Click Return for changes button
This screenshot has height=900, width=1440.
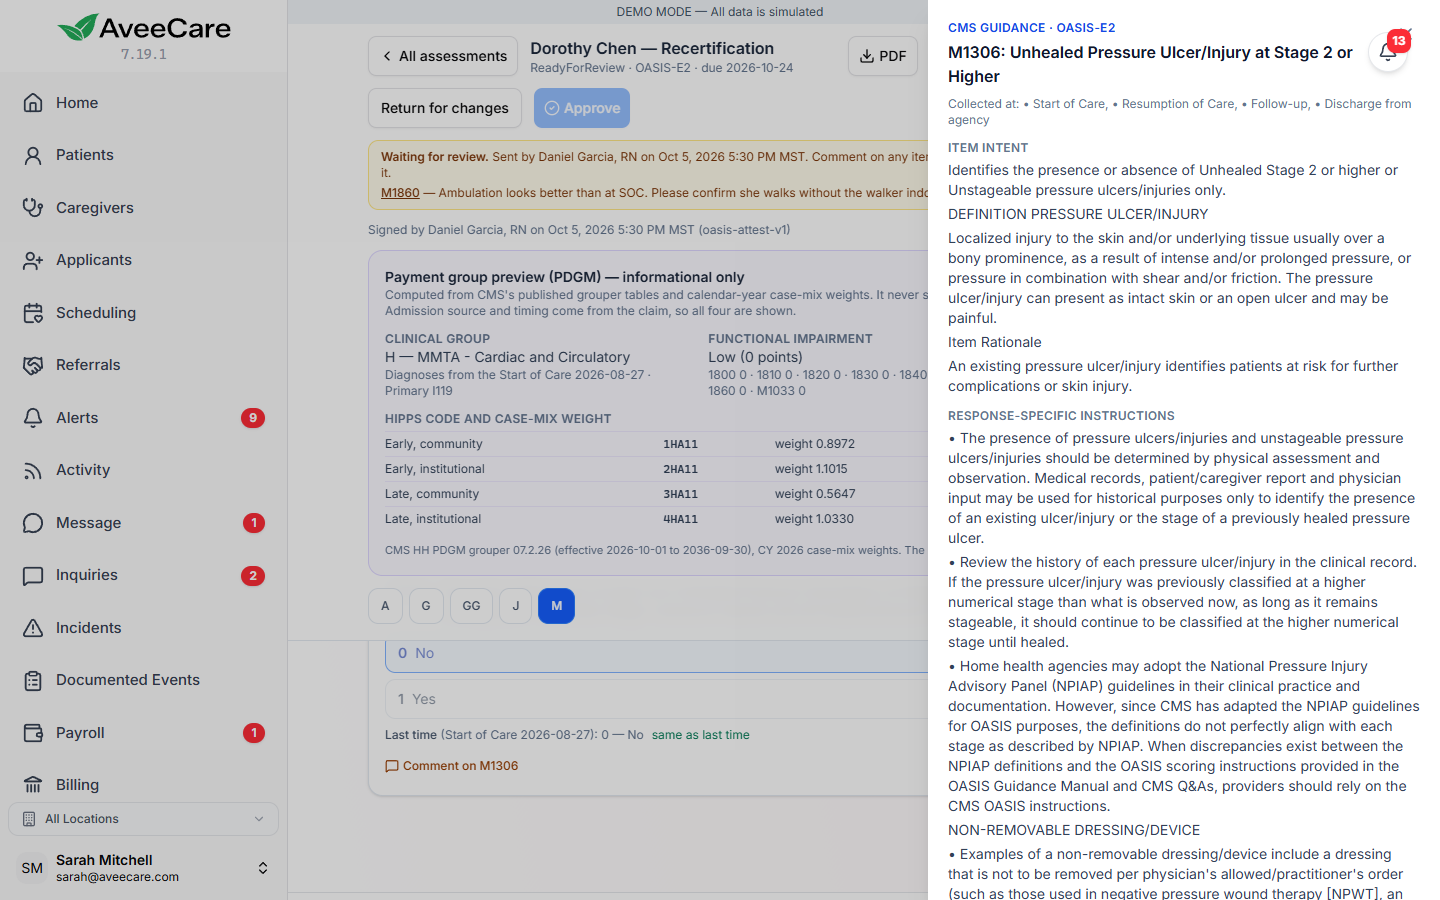point(445,108)
